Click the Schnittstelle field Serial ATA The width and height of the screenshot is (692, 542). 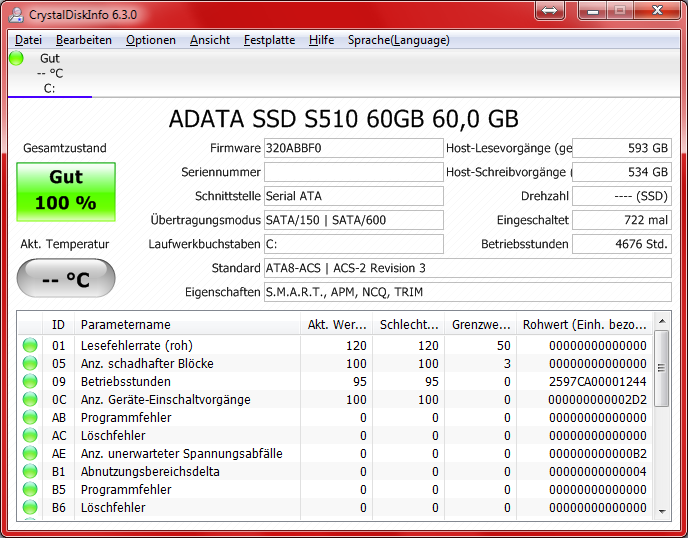[354, 196]
